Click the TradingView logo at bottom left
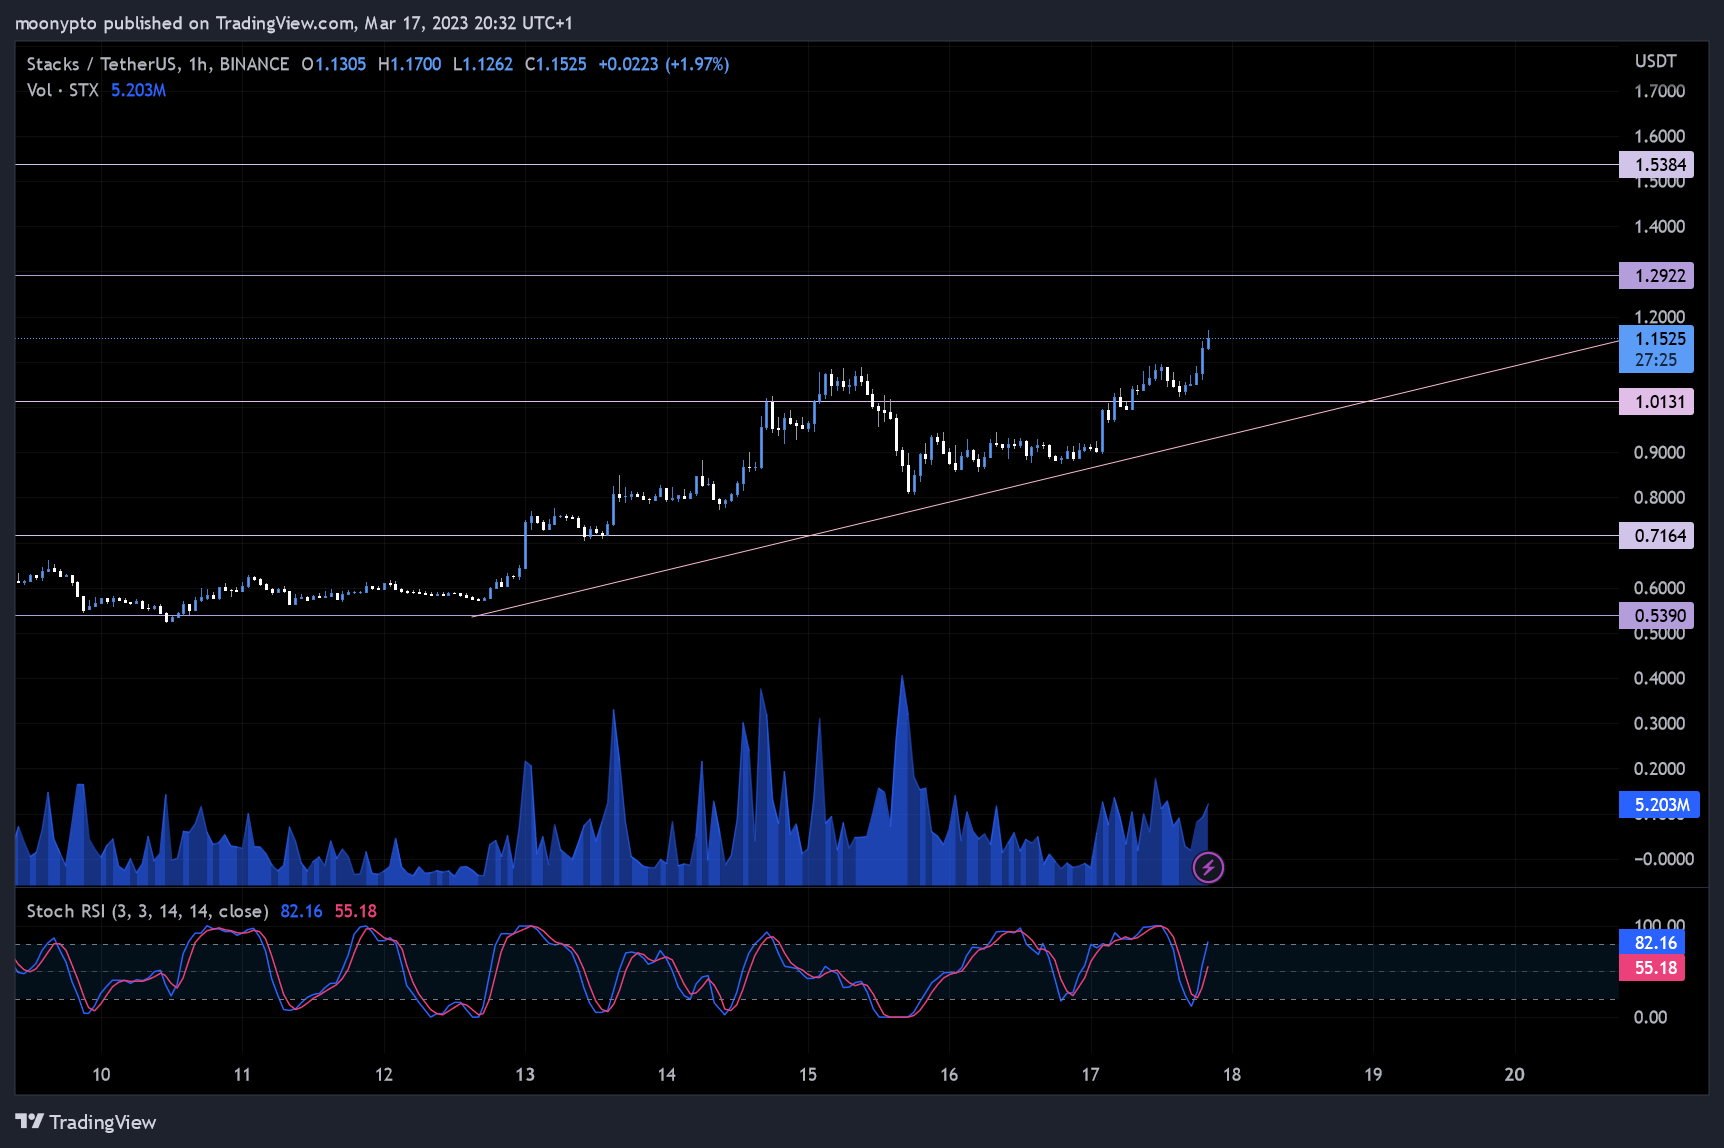 [86, 1122]
